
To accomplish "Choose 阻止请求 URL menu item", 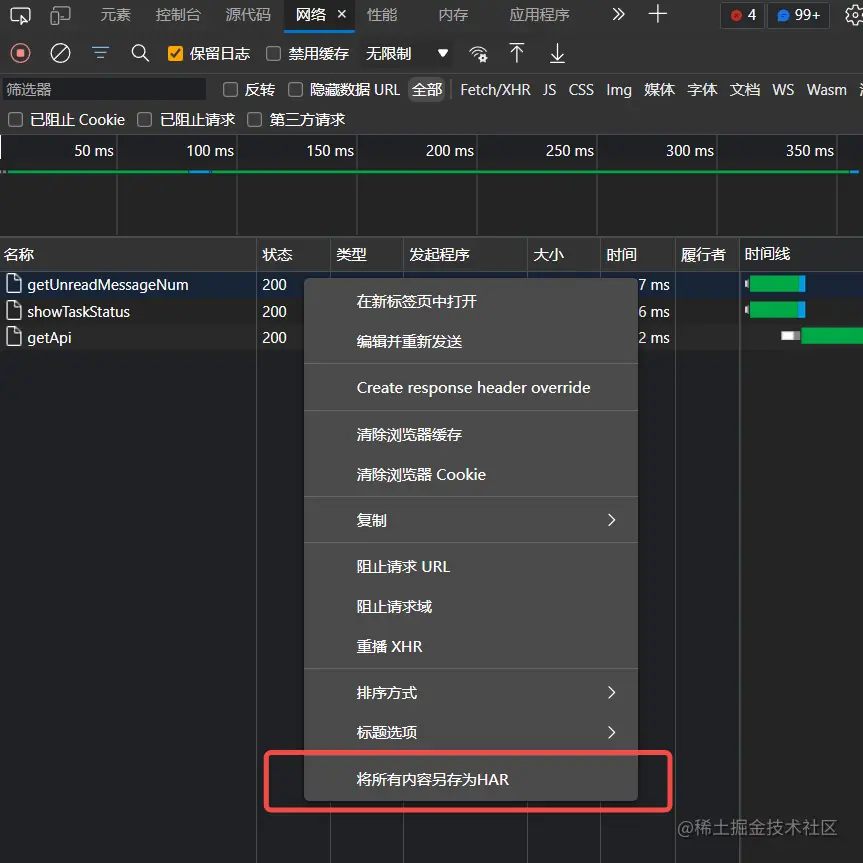I will [x=471, y=566].
